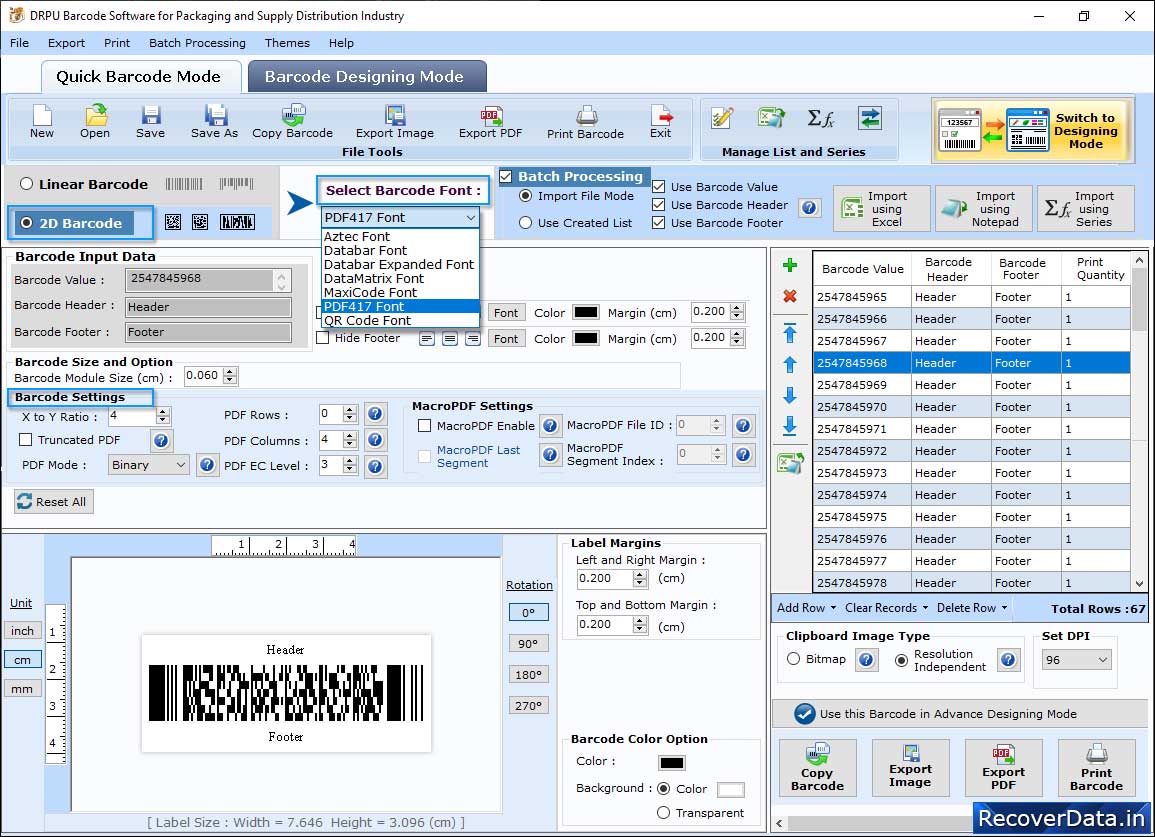Choose MaxiCode Font from list
The height and width of the screenshot is (837, 1155).
click(x=401, y=293)
